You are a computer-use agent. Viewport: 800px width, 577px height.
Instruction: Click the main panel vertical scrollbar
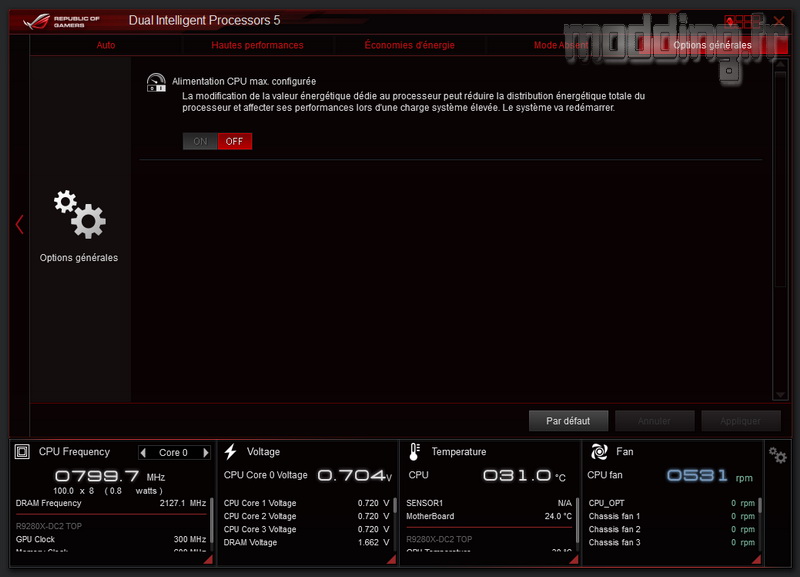tap(780, 179)
